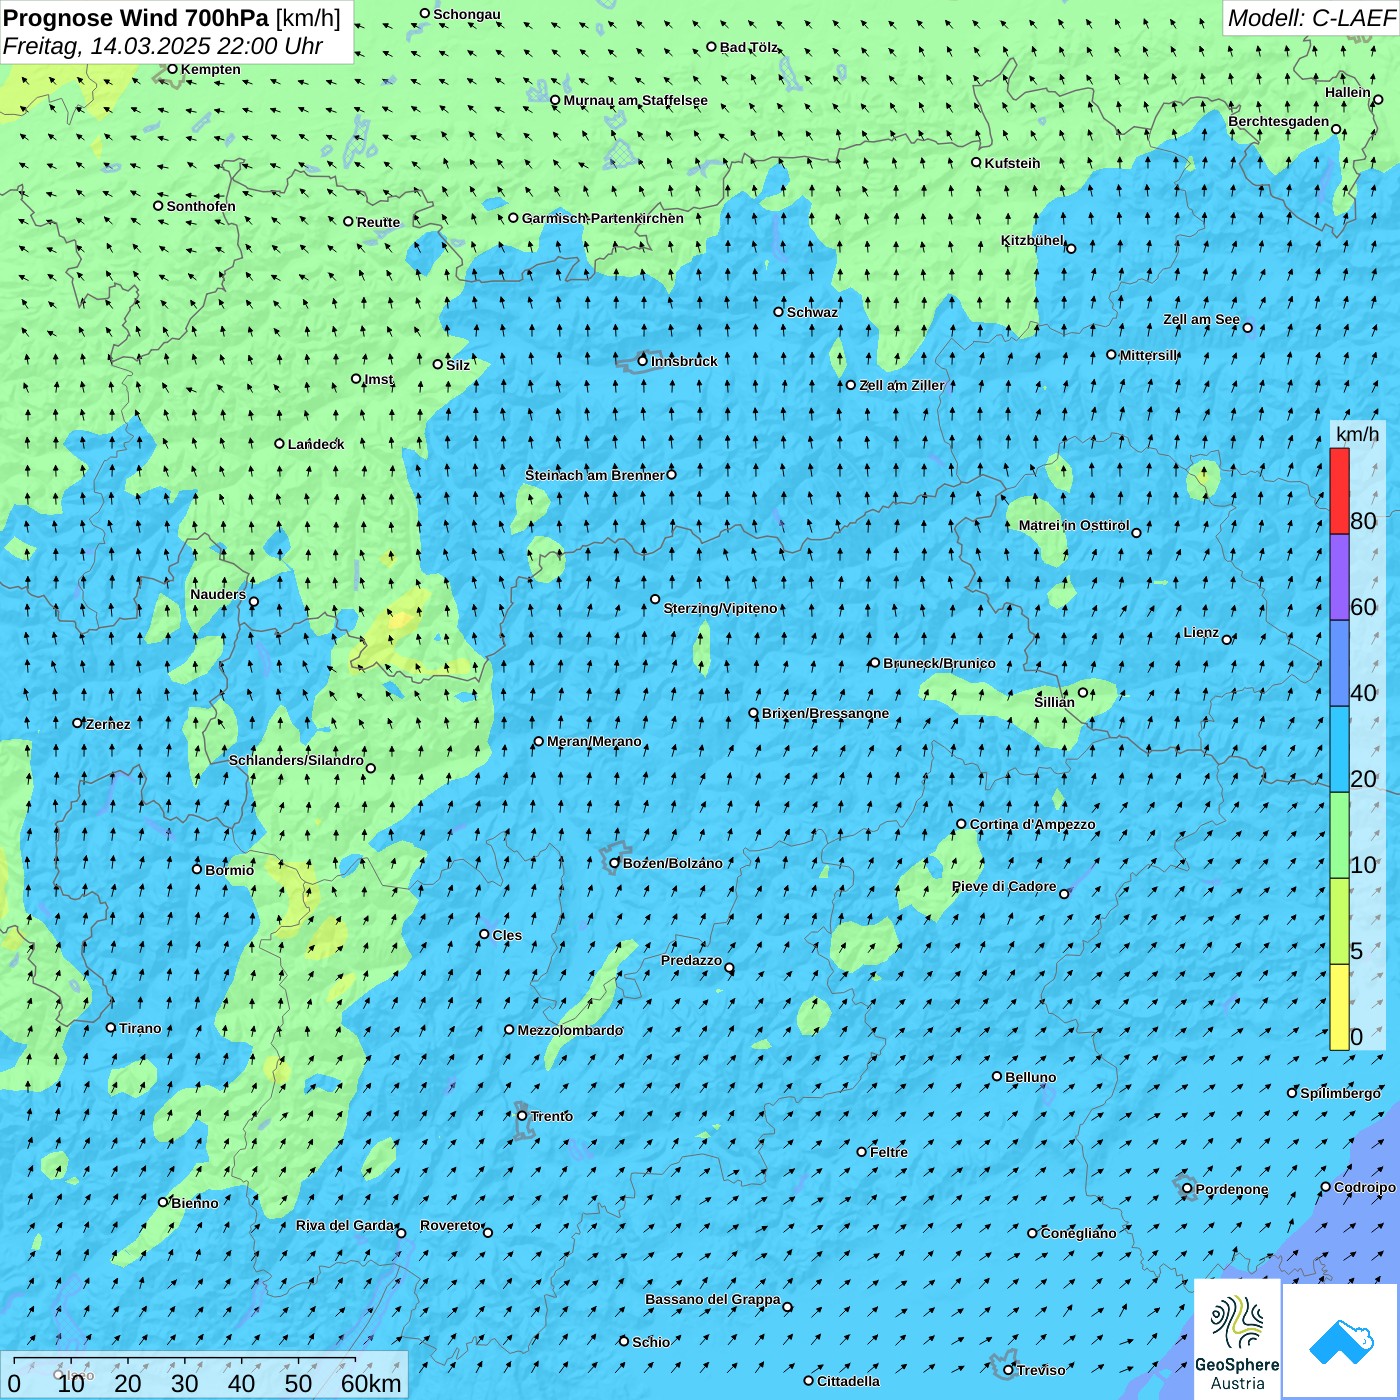
Task: Click the distance scale bar
Action: [204, 1376]
